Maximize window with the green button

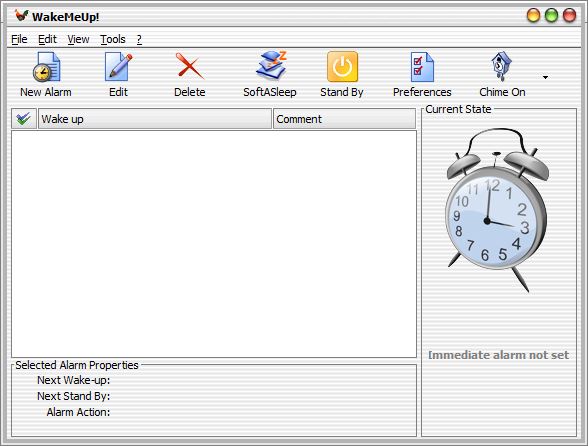click(x=551, y=15)
